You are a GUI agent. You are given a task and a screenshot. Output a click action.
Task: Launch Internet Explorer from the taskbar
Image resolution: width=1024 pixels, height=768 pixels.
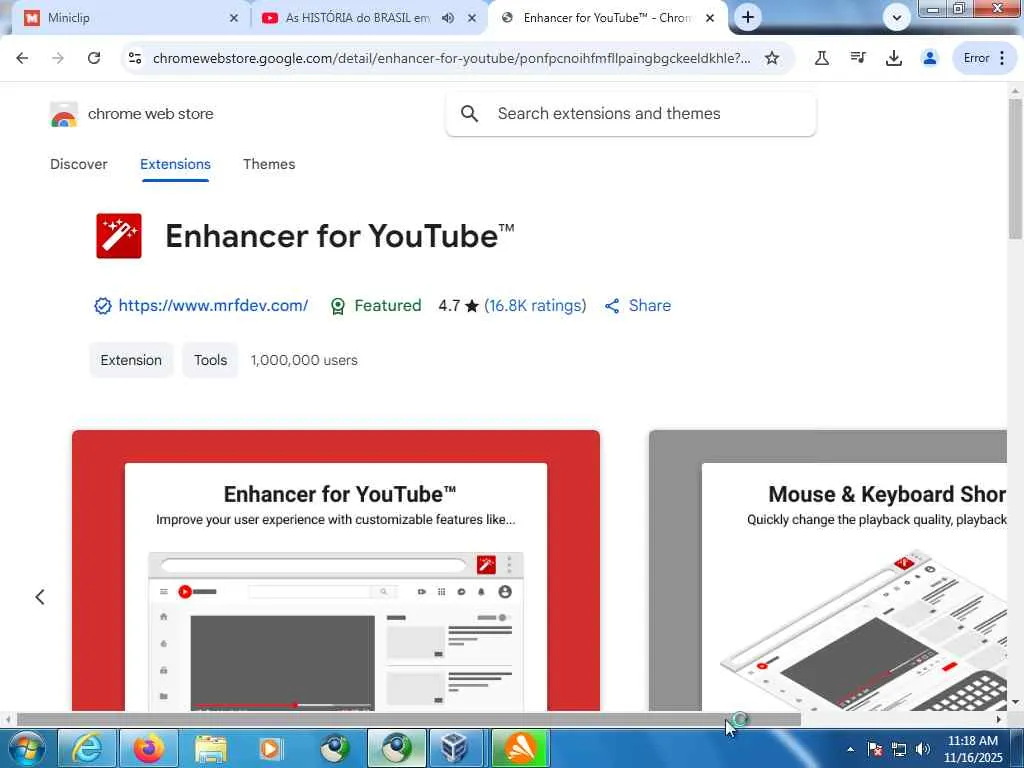87,748
